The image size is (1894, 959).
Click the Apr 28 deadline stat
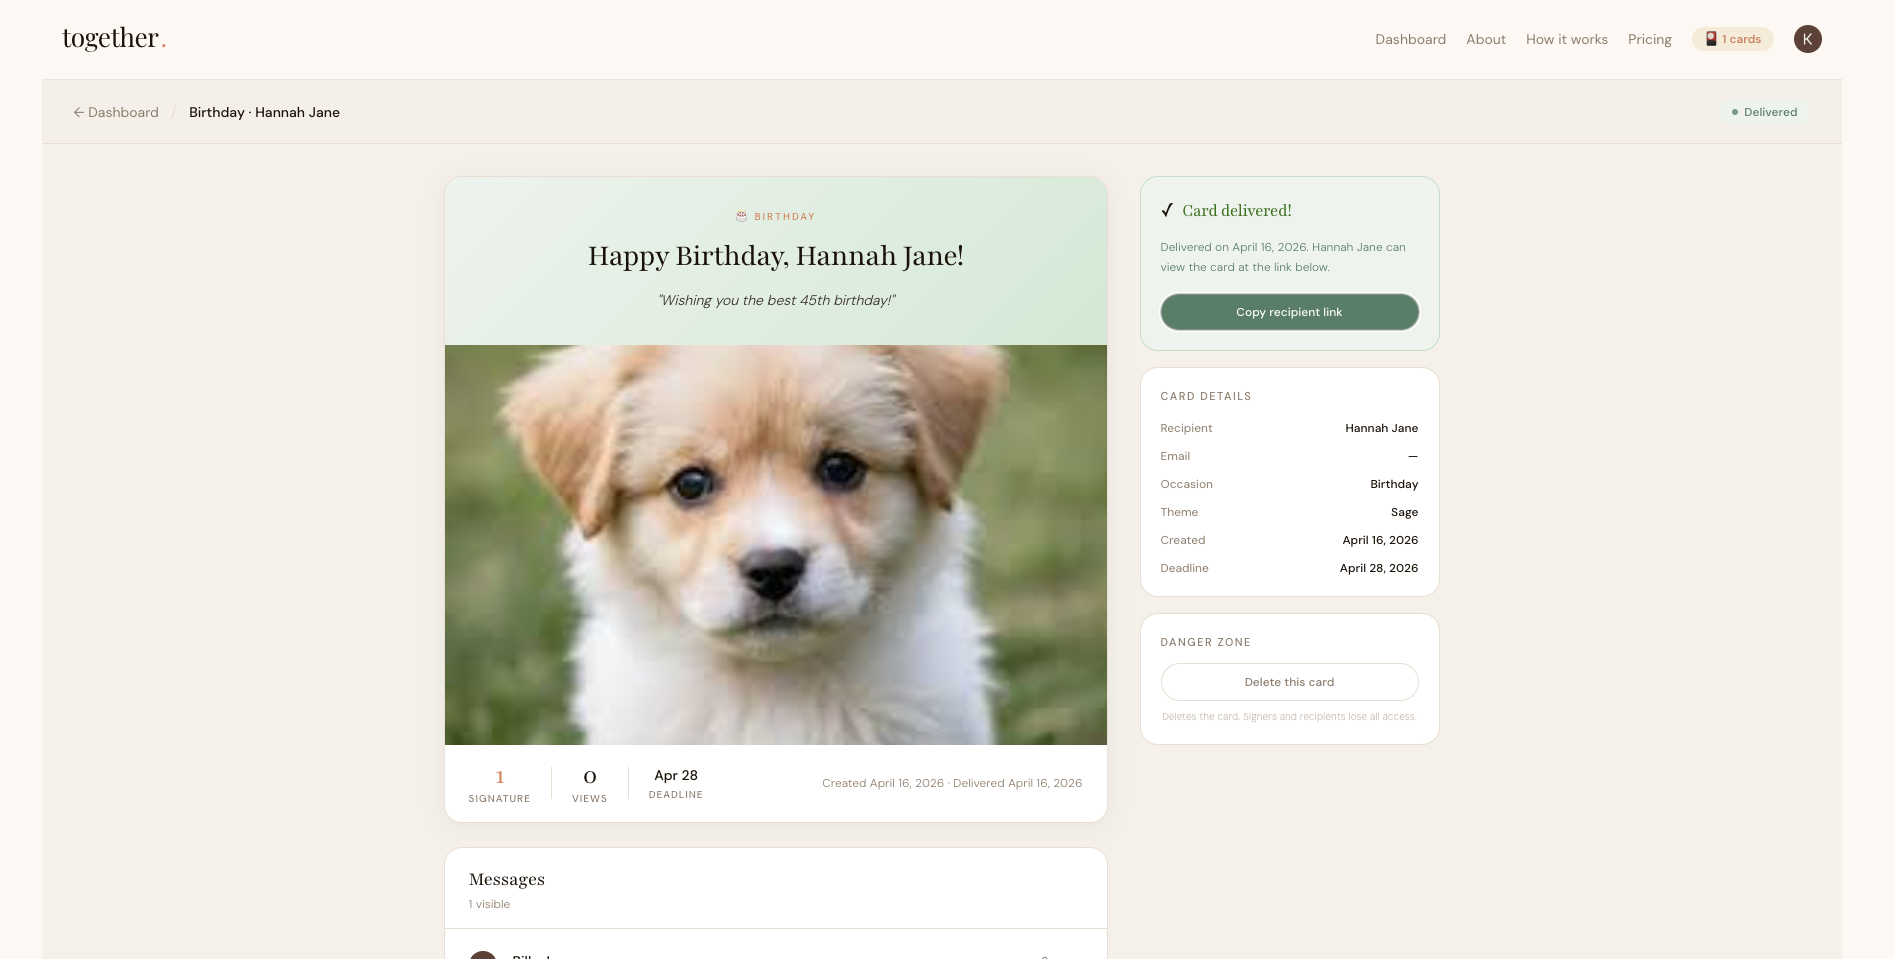(676, 783)
